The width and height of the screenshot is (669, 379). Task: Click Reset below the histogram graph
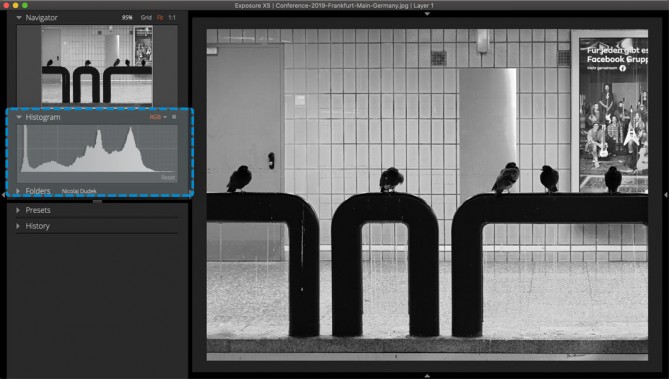point(168,178)
